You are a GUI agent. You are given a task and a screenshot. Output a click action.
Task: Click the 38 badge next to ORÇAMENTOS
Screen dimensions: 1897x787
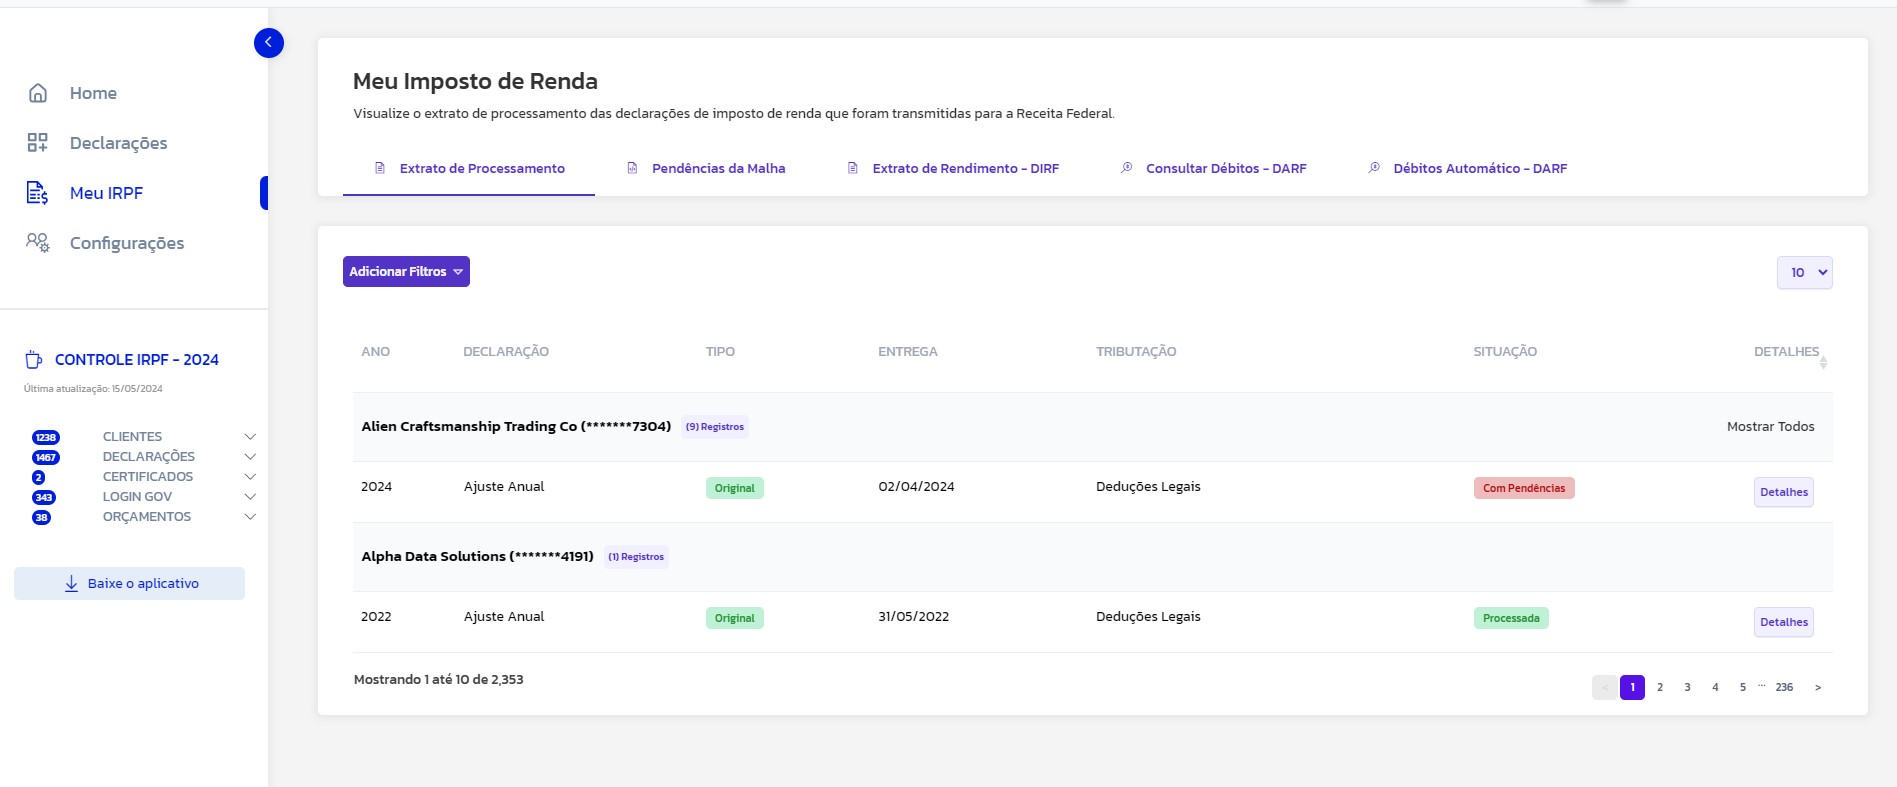(x=42, y=517)
